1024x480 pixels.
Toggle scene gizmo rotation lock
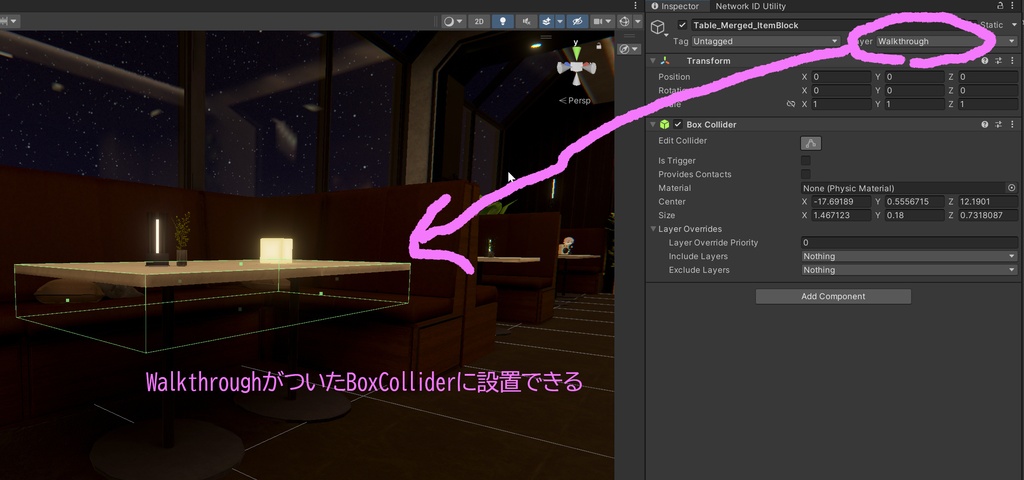tap(599, 46)
